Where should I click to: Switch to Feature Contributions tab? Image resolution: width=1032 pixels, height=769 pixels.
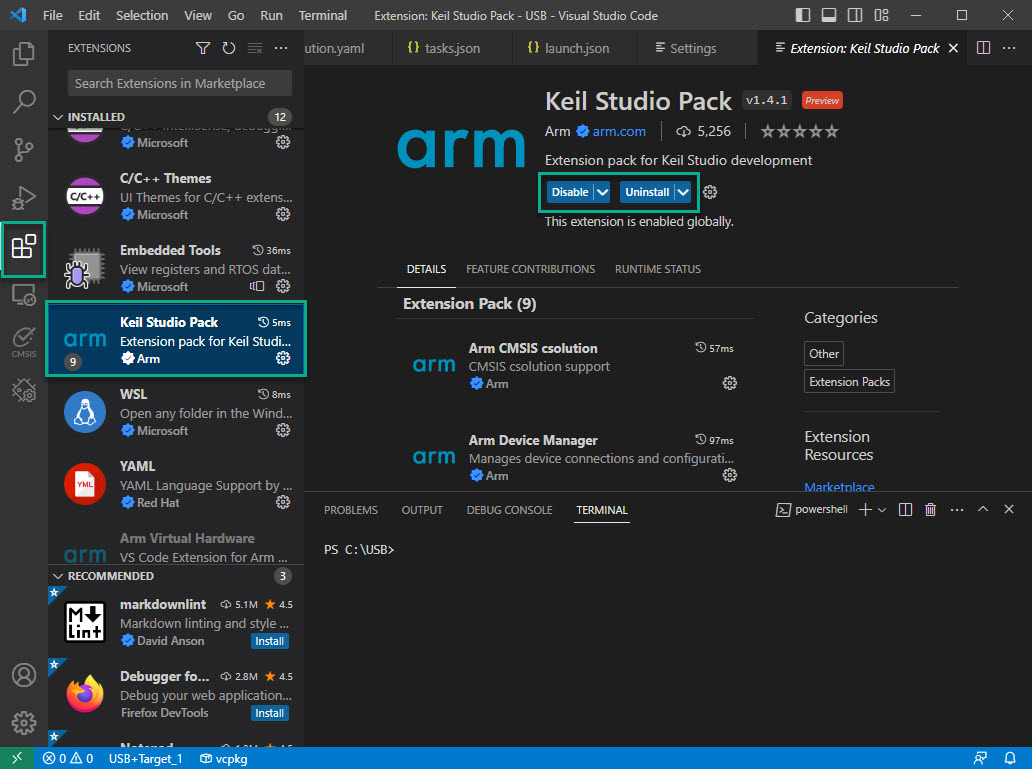pos(530,269)
